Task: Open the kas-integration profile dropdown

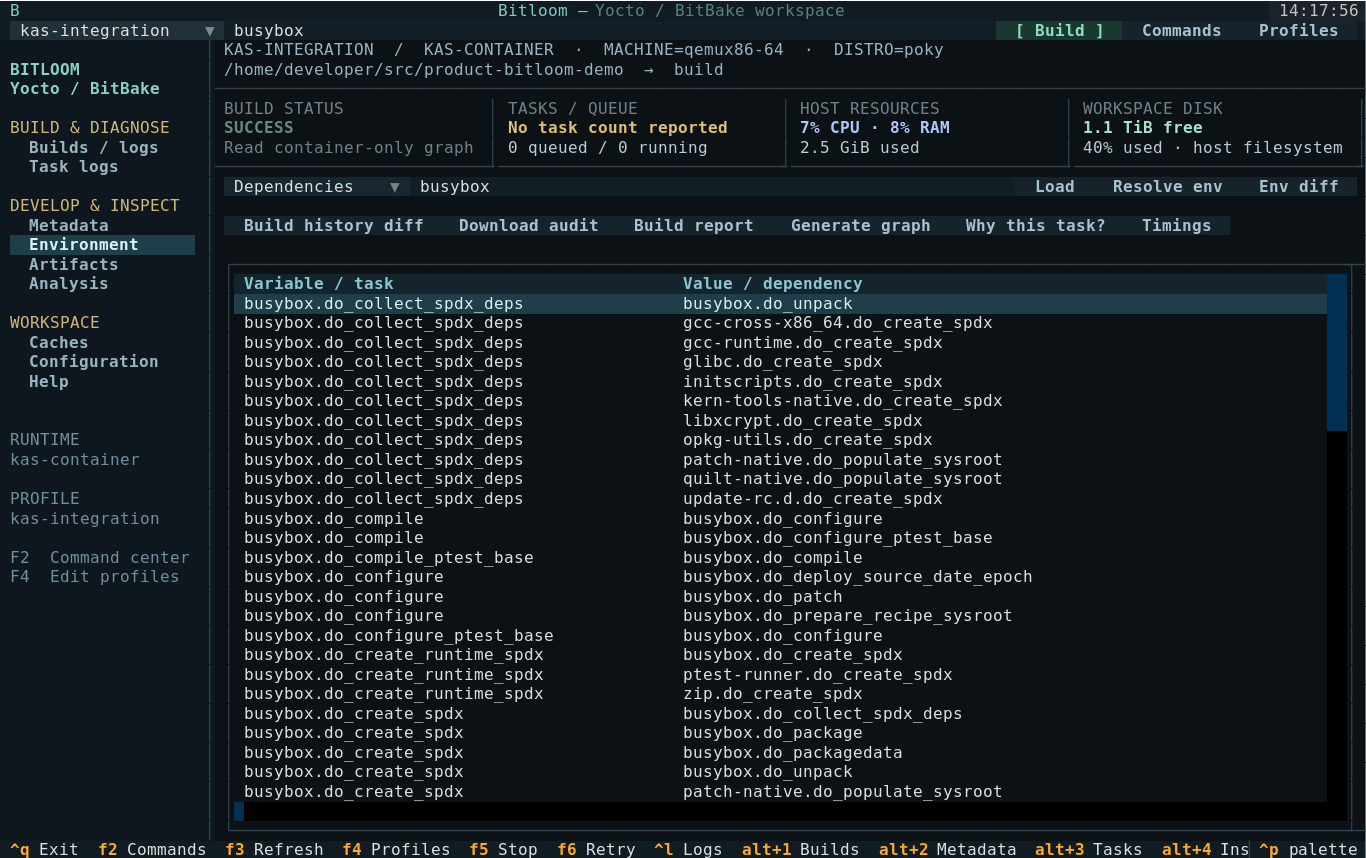Action: click(x=117, y=31)
